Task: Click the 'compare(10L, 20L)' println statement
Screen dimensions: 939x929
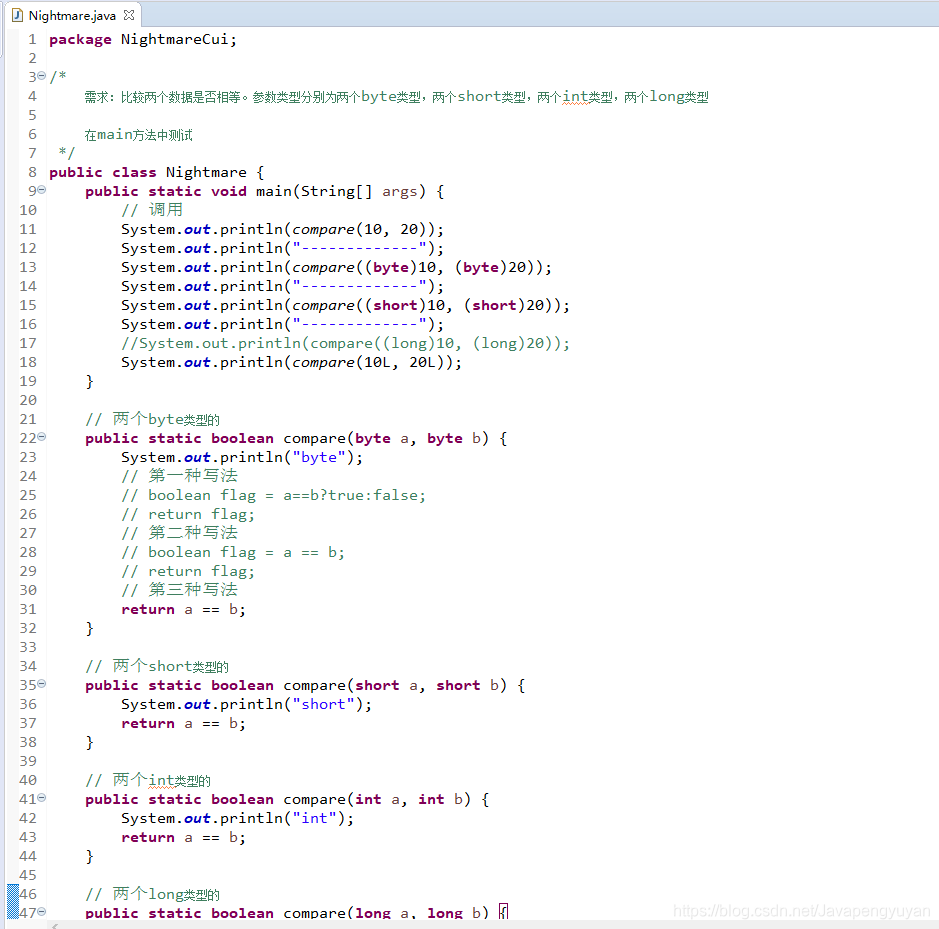Action: pos(292,362)
